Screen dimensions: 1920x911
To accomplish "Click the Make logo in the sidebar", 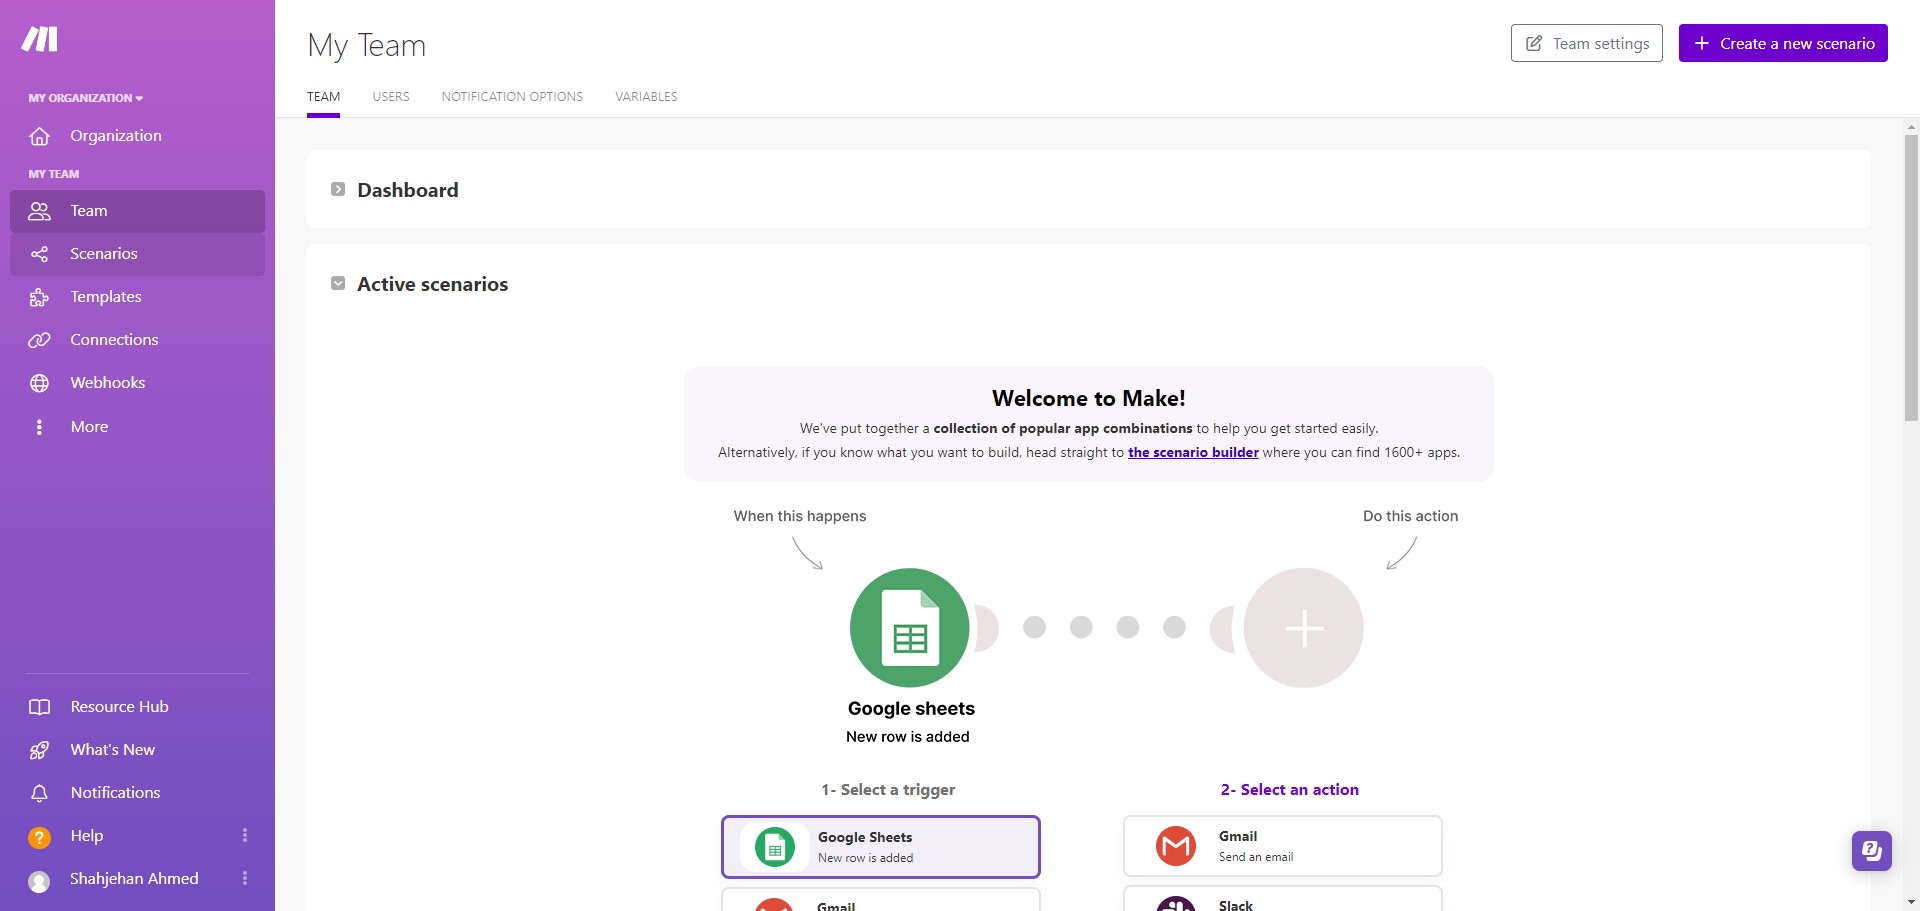I will 38,39.
